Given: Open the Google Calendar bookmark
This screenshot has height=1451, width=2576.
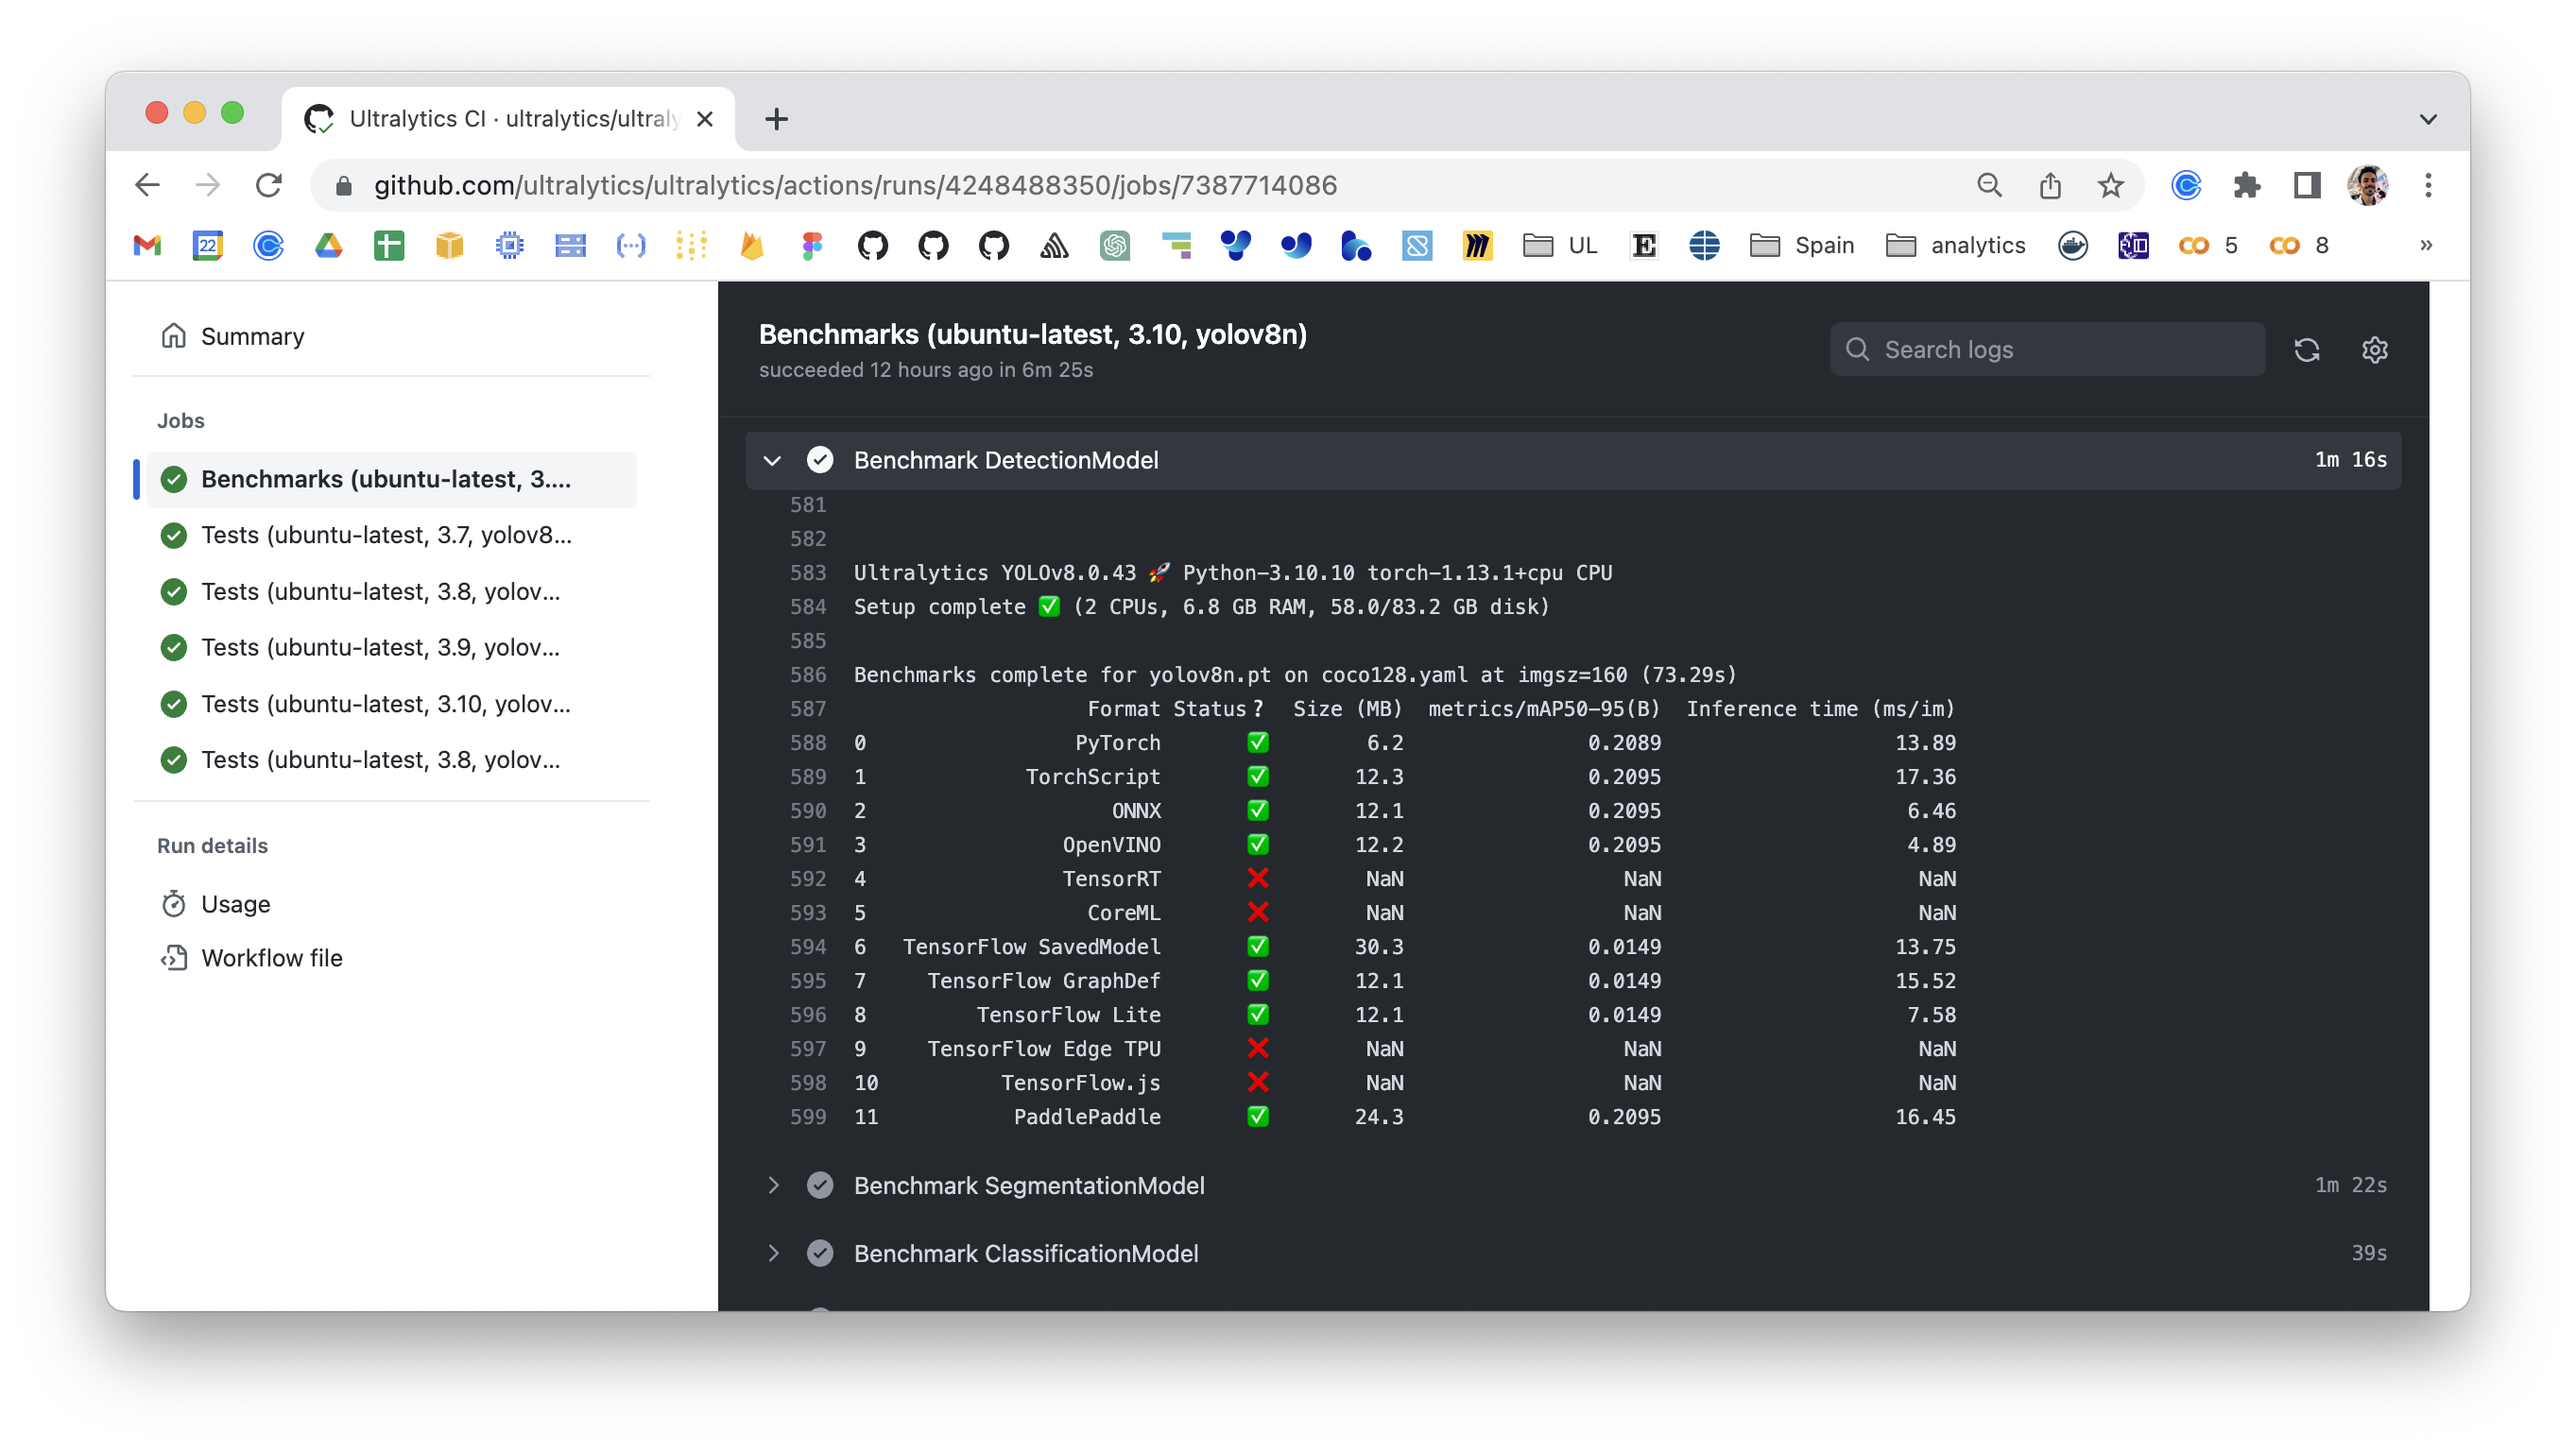Looking at the screenshot, I should [x=207, y=245].
